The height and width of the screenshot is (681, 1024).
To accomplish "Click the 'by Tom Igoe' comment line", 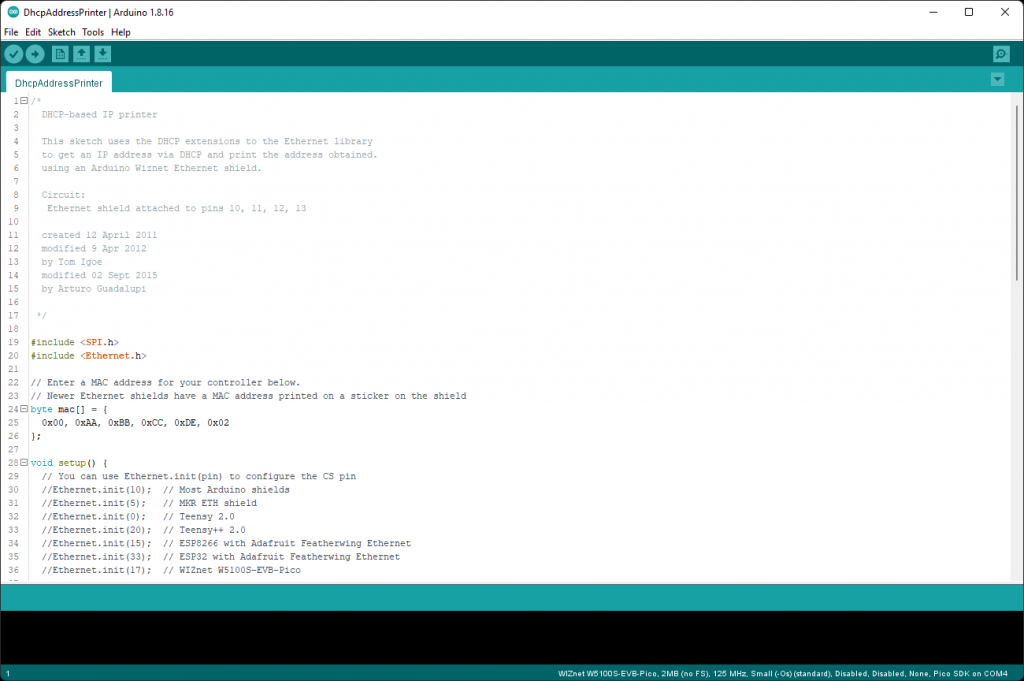I will tap(72, 262).
